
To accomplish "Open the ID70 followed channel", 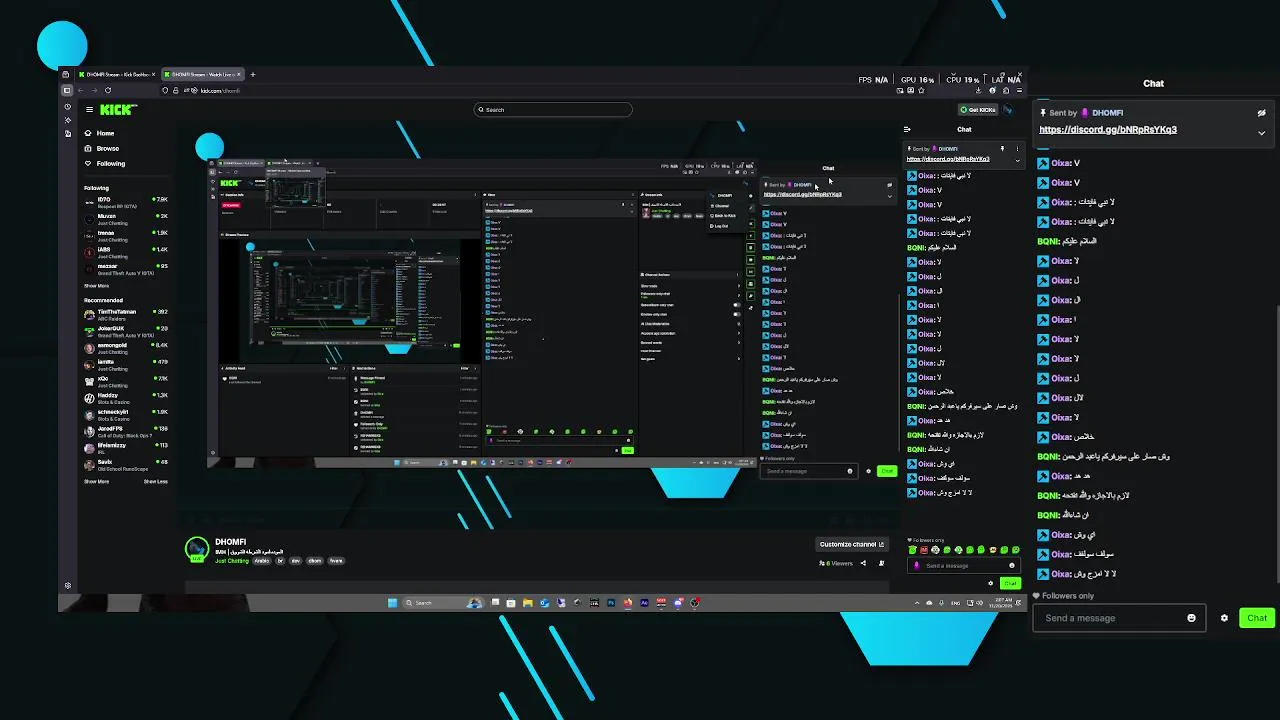I will pos(125,202).
